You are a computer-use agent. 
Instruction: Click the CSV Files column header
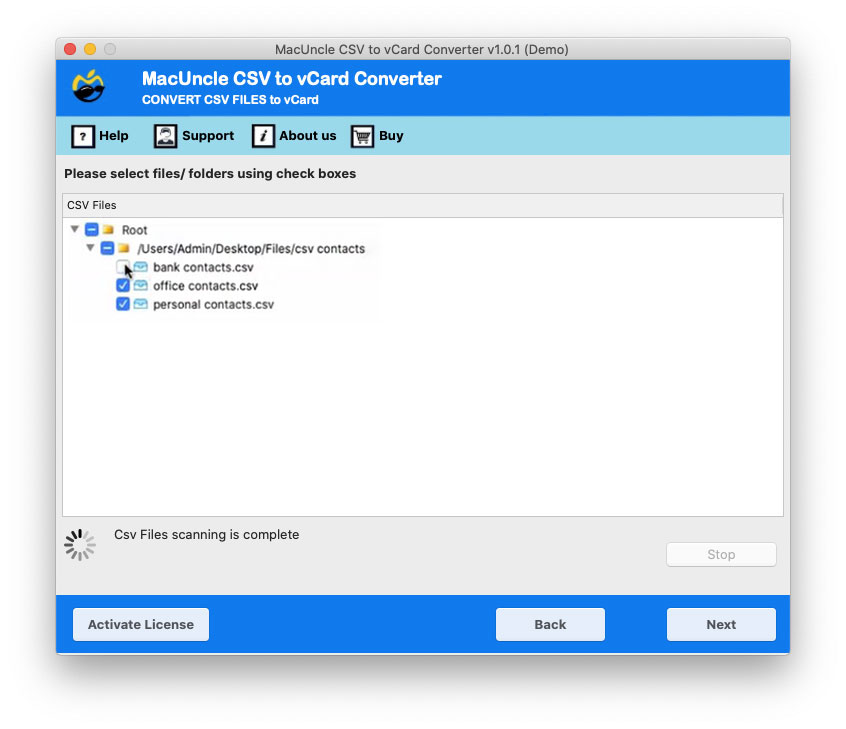click(x=423, y=206)
